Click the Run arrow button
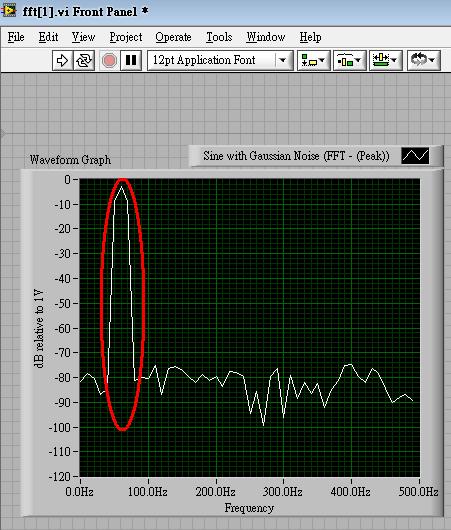This screenshot has width=451, height=530. point(63,61)
